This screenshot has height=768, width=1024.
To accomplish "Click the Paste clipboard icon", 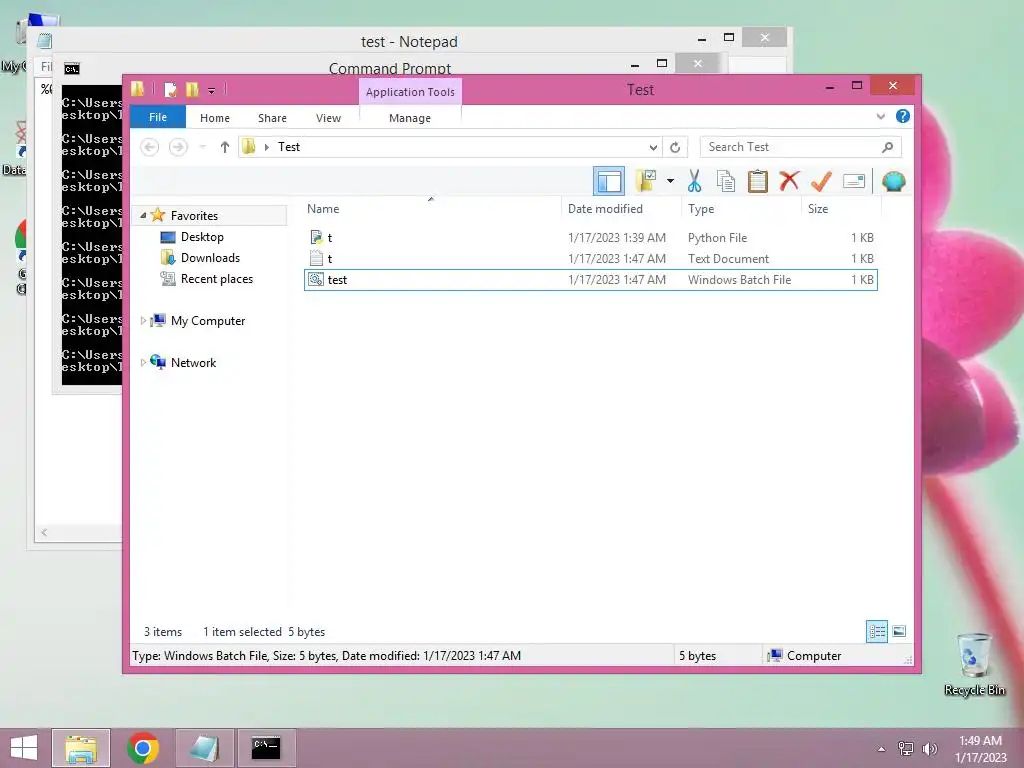I will 758,181.
